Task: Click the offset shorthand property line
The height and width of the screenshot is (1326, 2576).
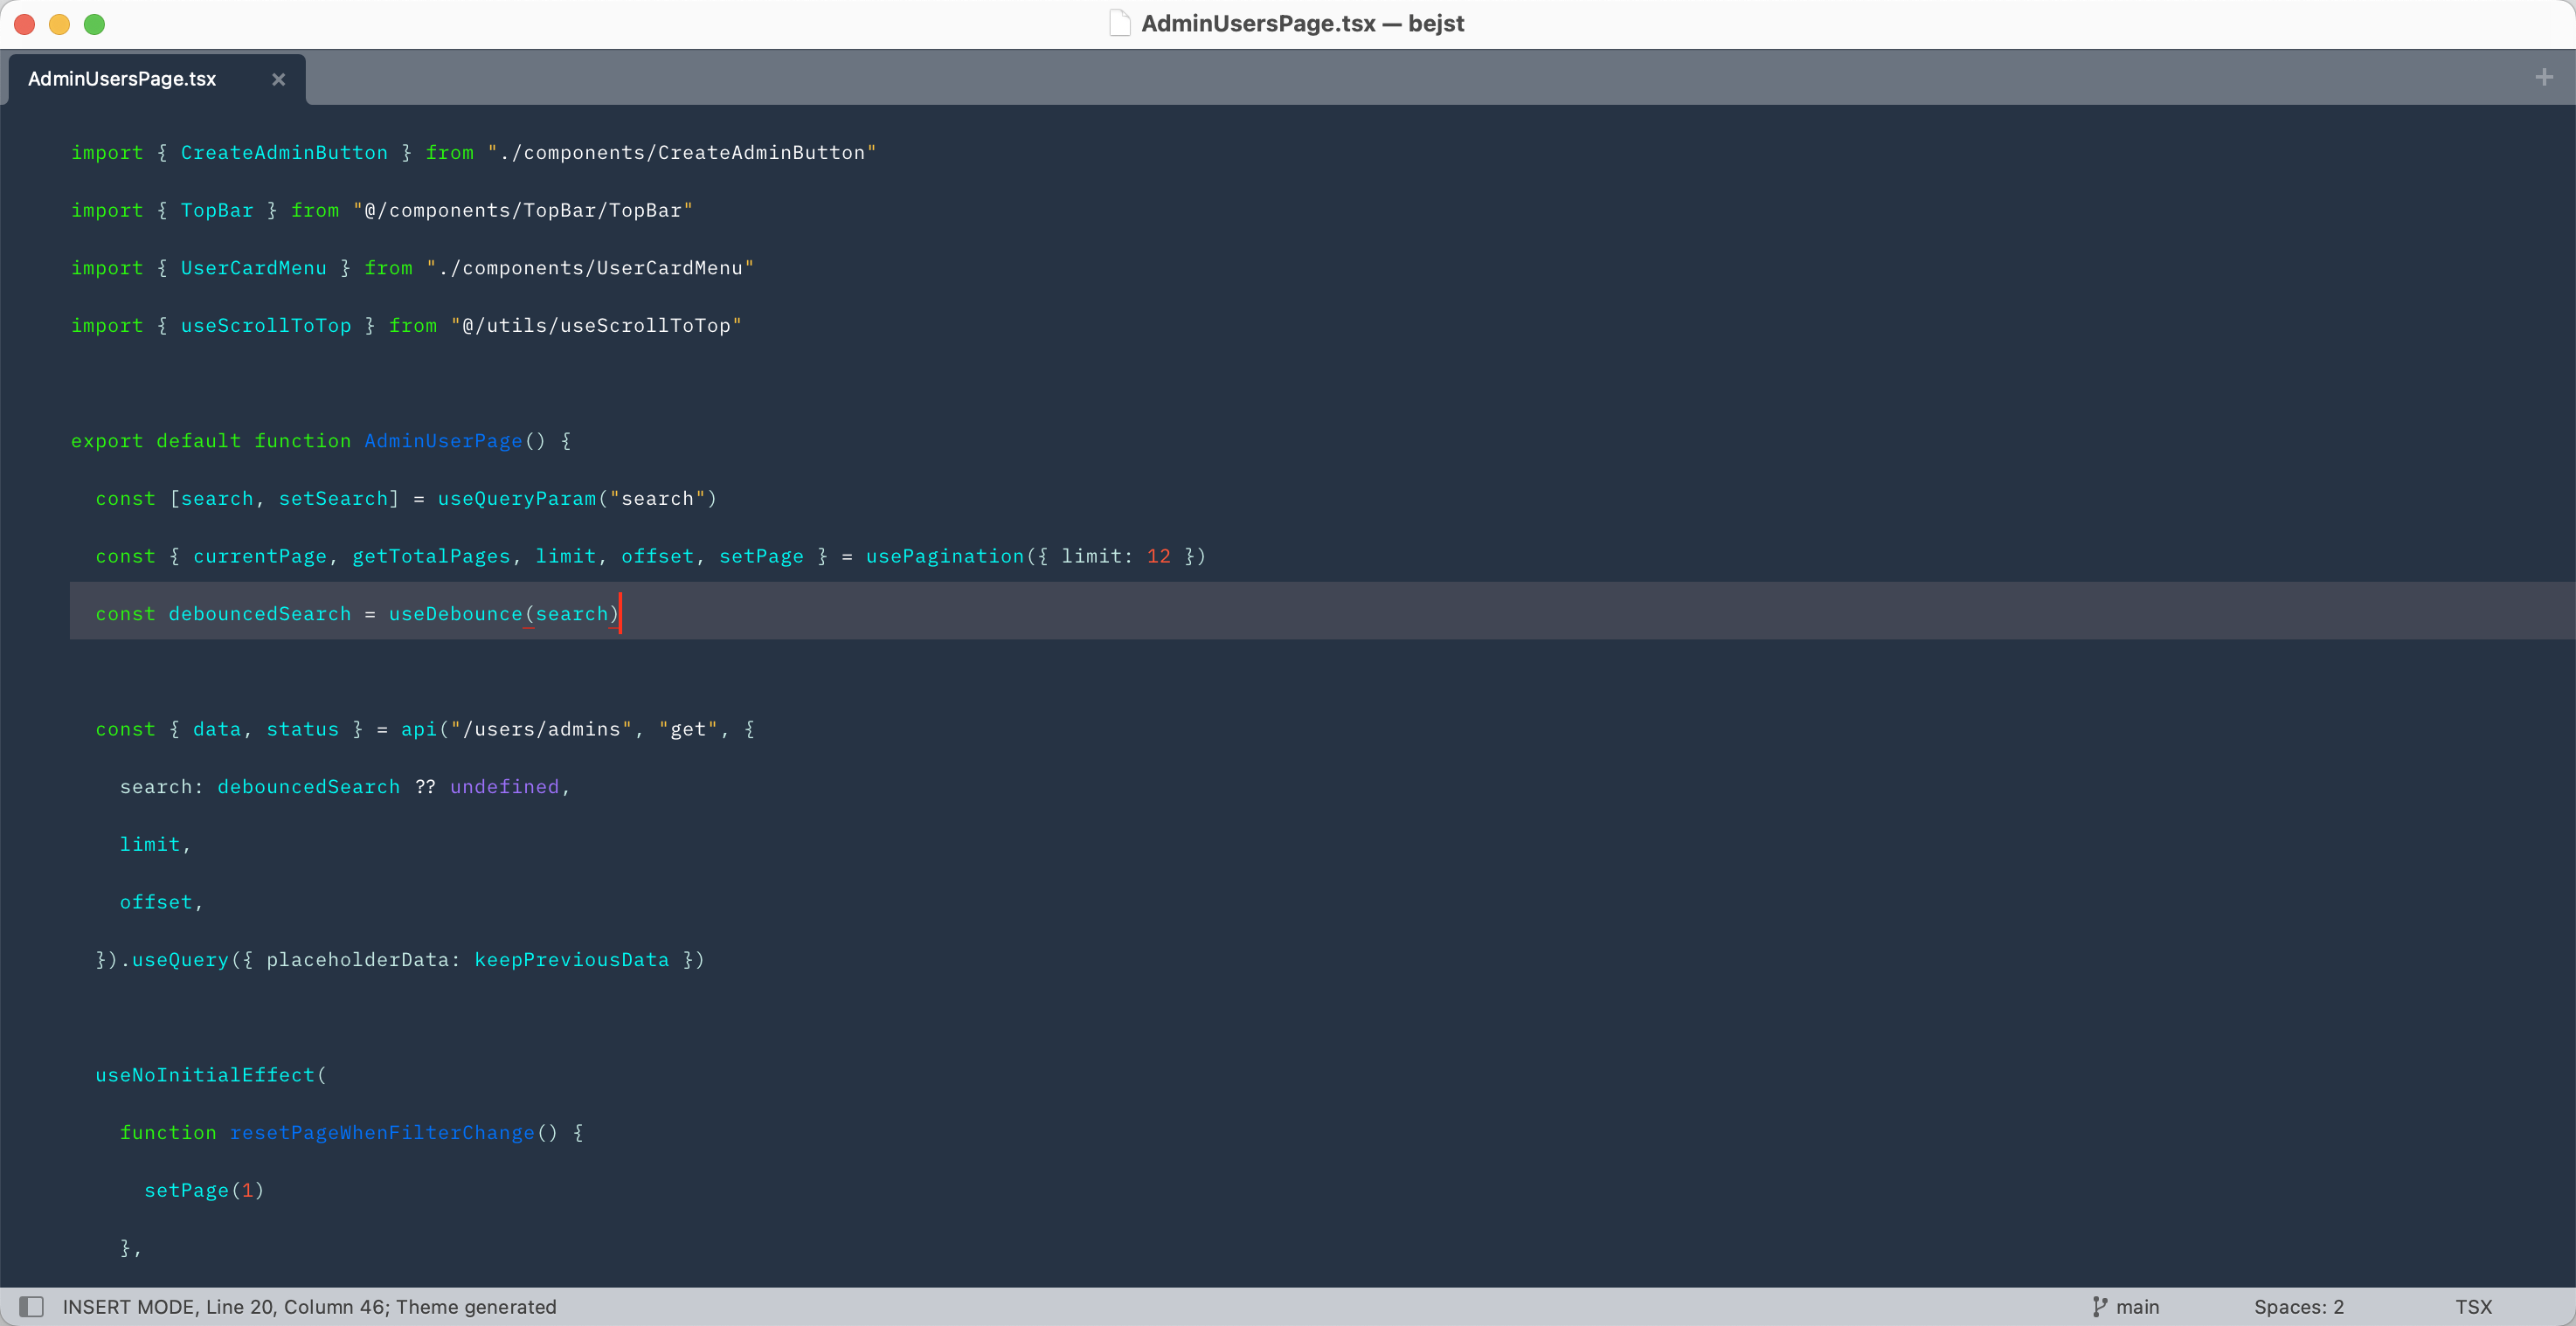Action: [161, 902]
